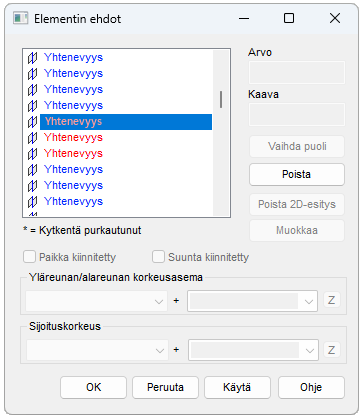Image resolution: width=364 pixels, height=419 pixels.
Task: Click into the Arvo value field
Action: tap(297, 72)
